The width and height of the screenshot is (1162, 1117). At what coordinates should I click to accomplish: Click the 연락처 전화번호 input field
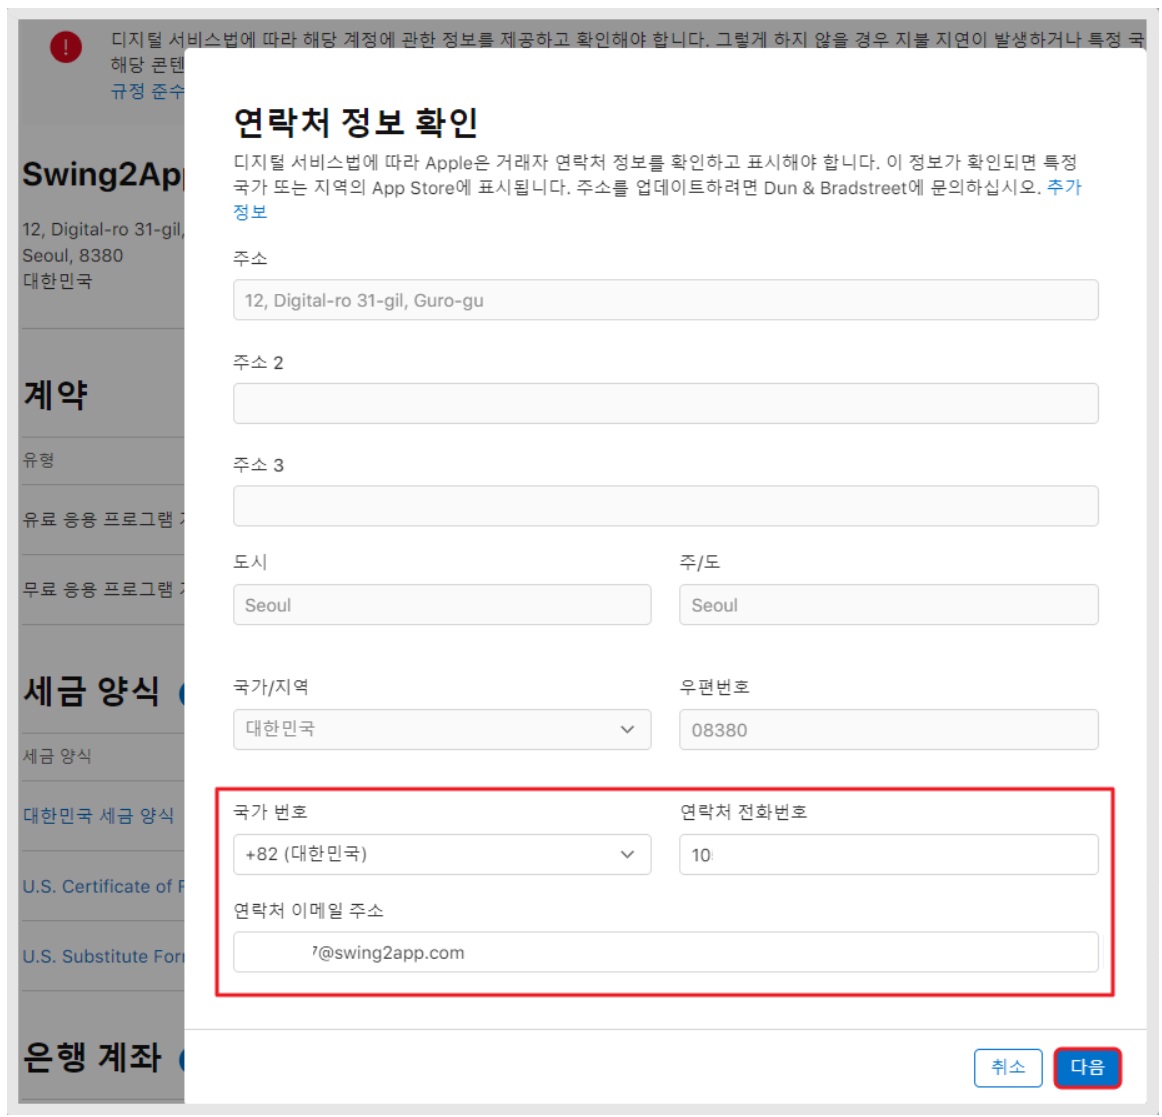[x=889, y=855]
